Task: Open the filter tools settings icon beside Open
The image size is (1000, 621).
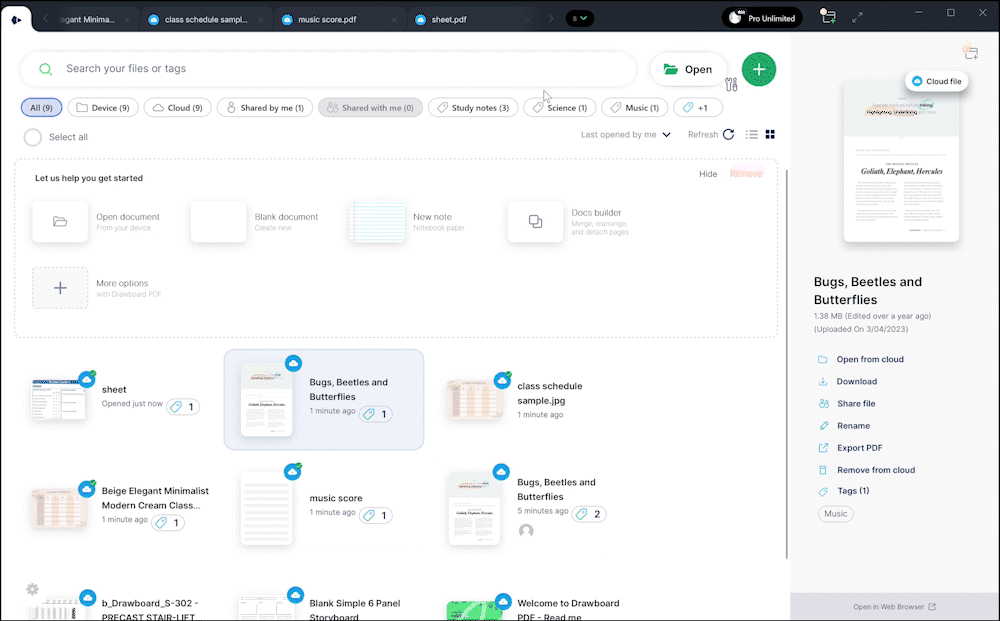Action: tap(731, 84)
